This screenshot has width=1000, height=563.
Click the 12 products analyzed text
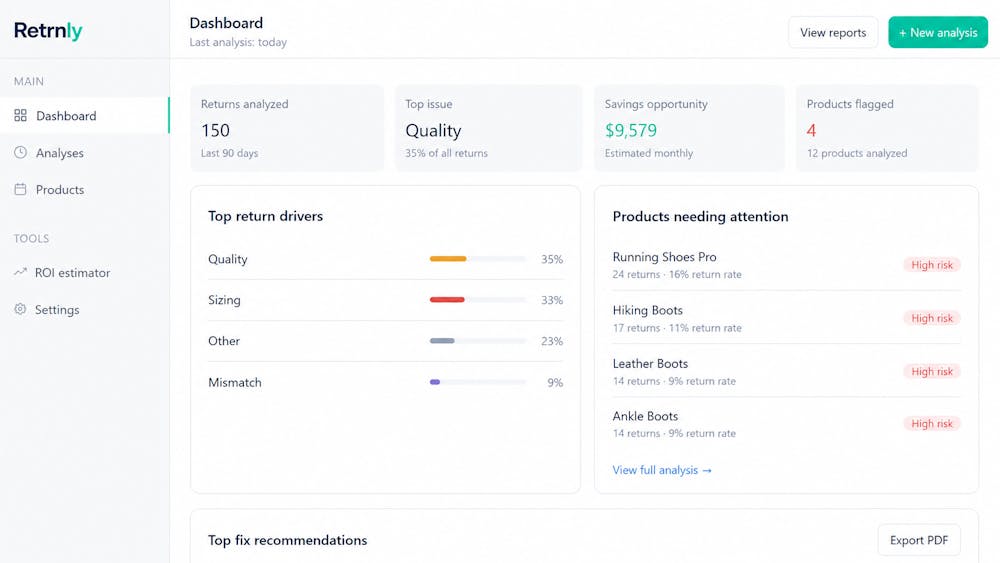pyautogui.click(x=857, y=153)
